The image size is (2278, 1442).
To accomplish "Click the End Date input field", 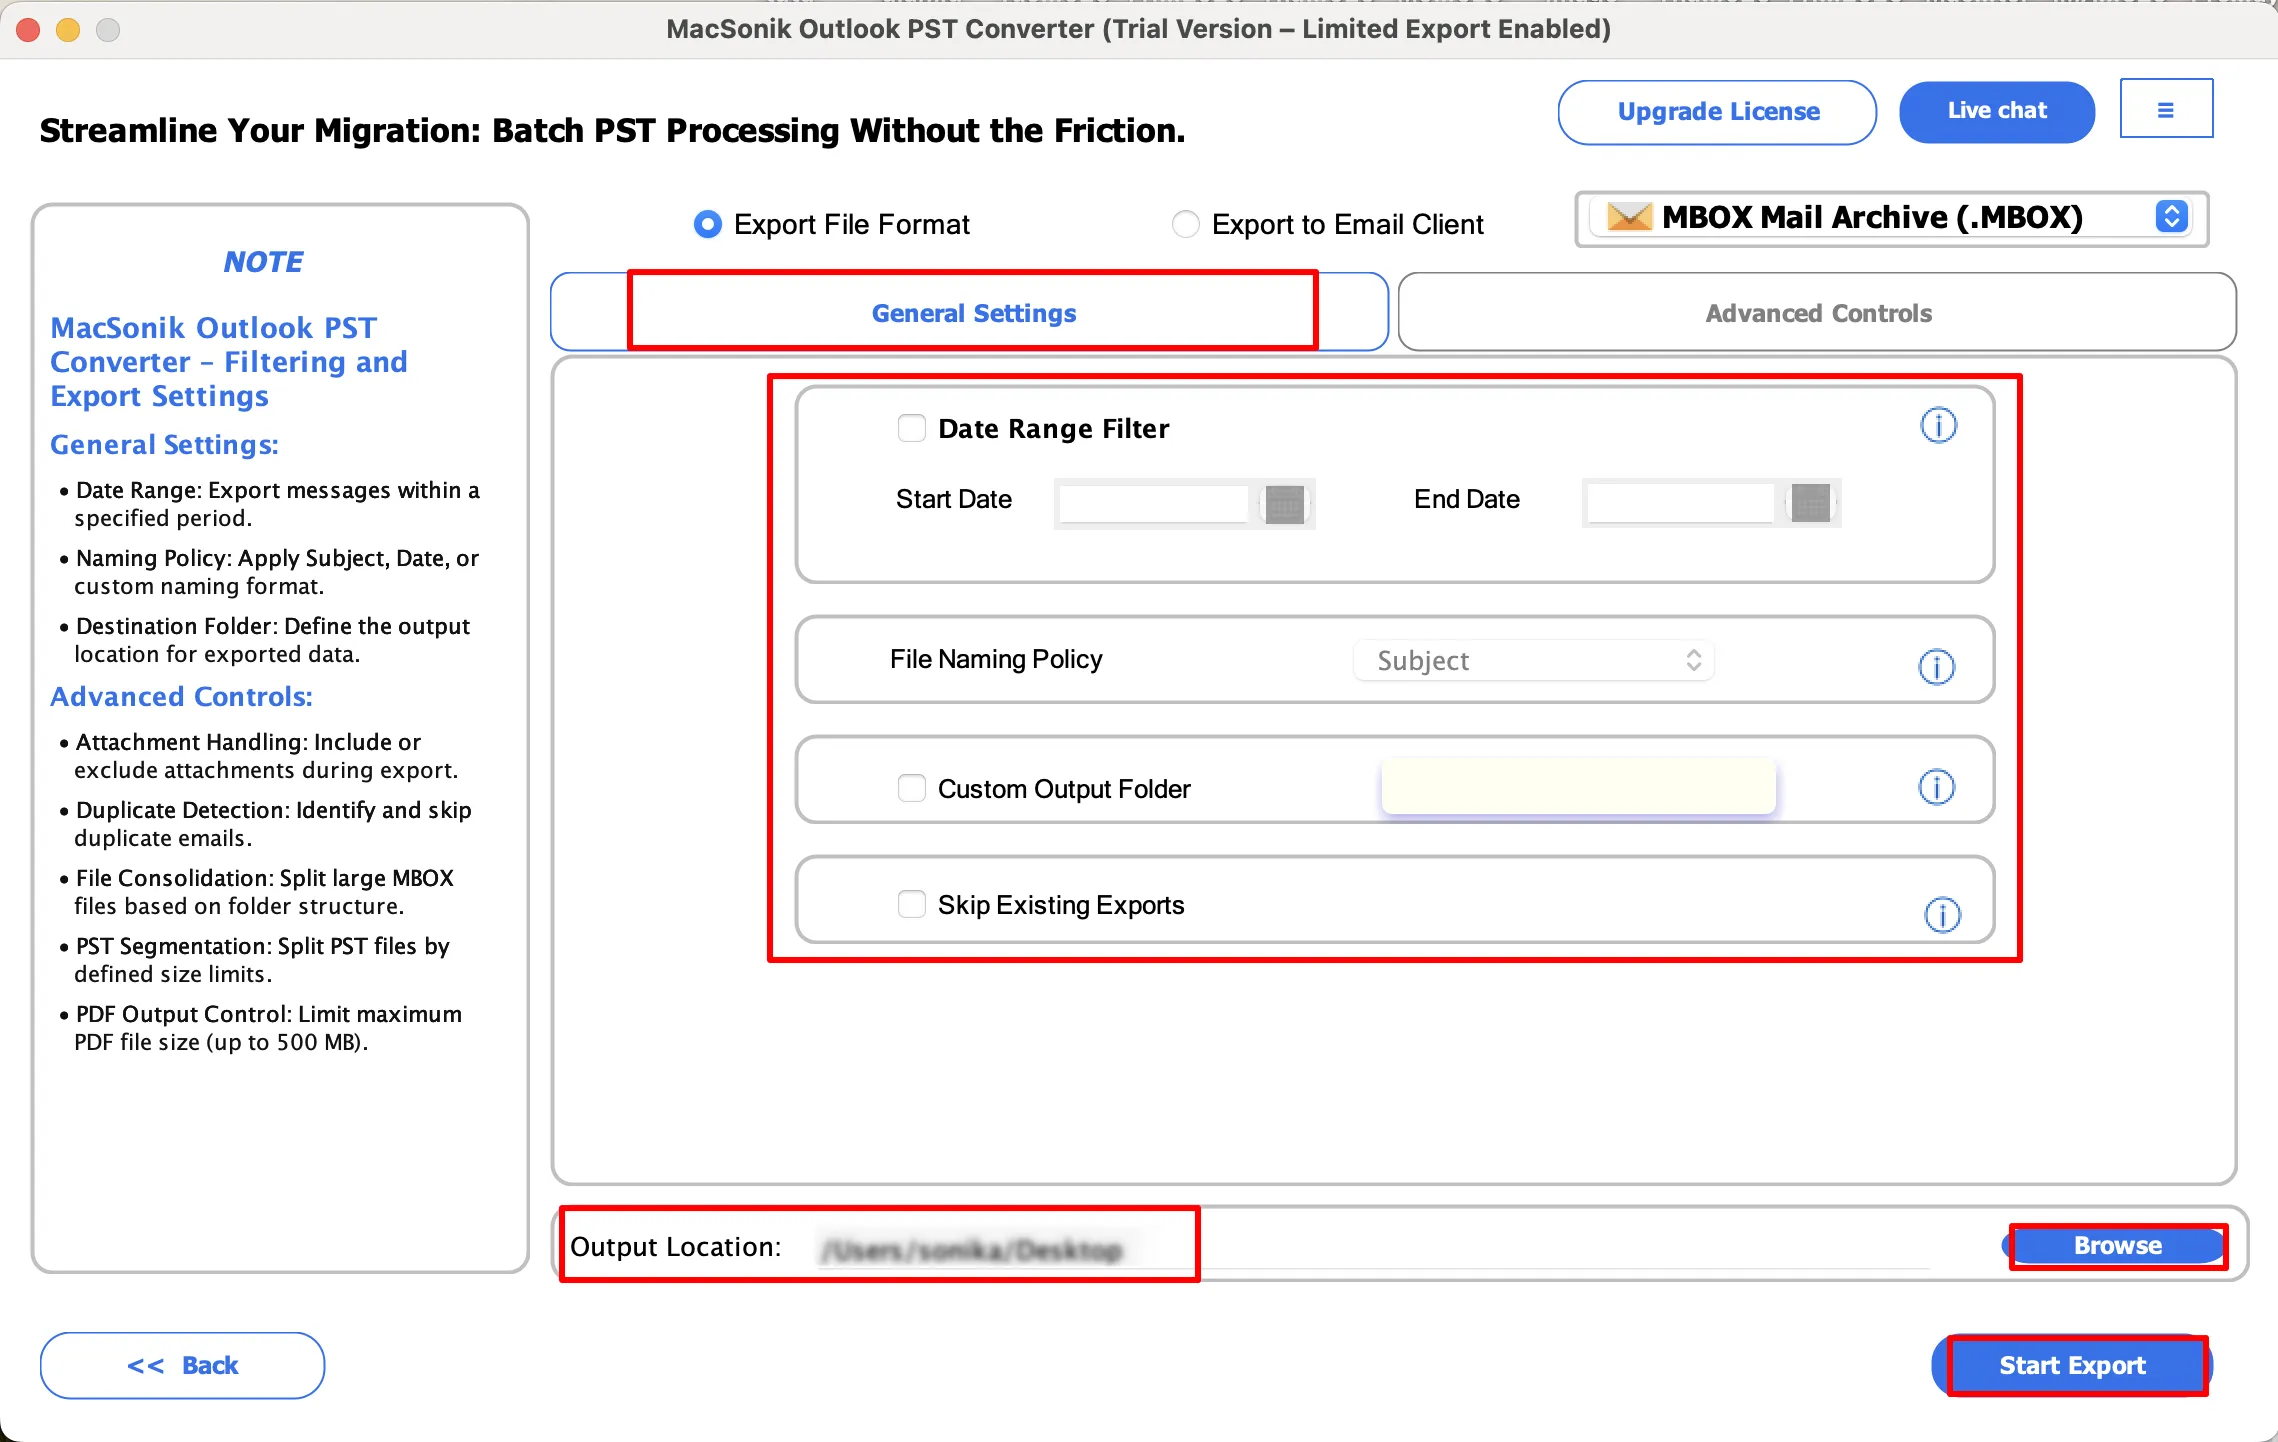I will (x=1681, y=503).
